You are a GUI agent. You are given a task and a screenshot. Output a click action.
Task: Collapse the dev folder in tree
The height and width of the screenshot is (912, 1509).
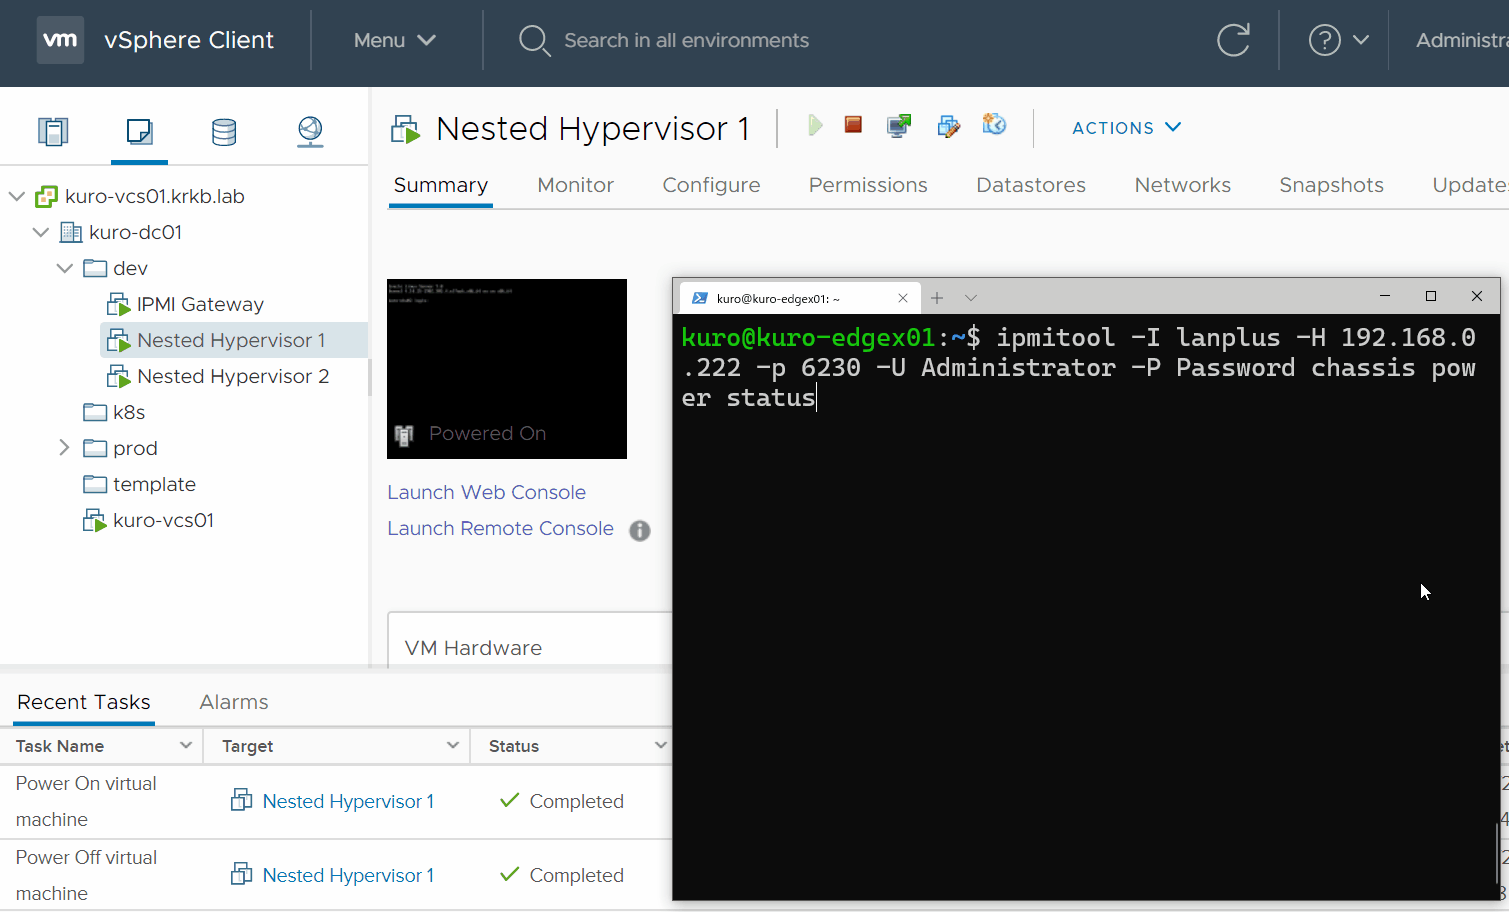click(x=65, y=268)
